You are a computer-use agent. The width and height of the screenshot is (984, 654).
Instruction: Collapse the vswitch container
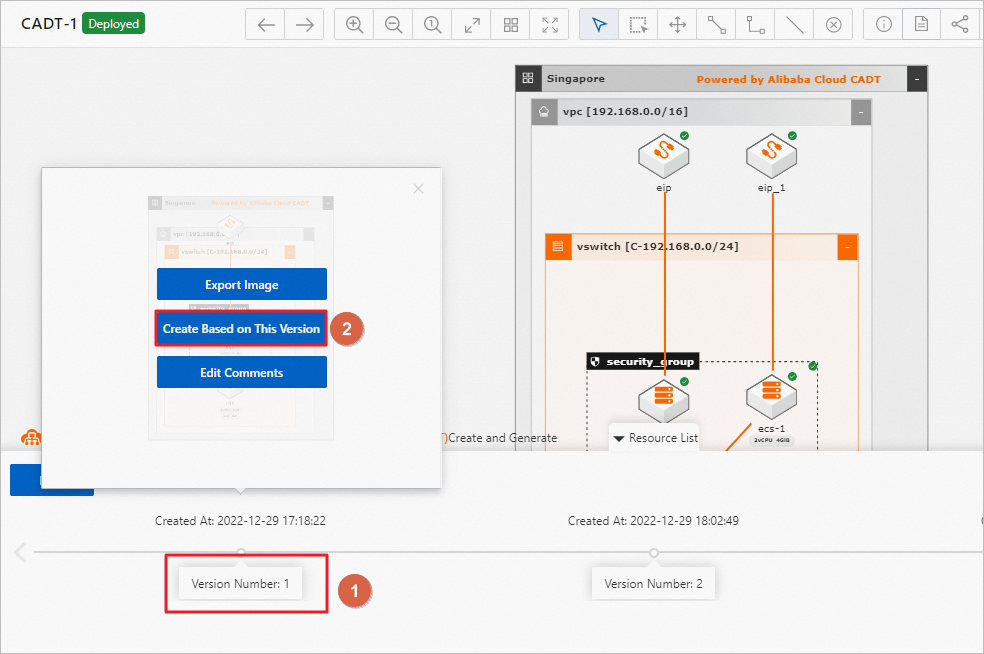(847, 247)
